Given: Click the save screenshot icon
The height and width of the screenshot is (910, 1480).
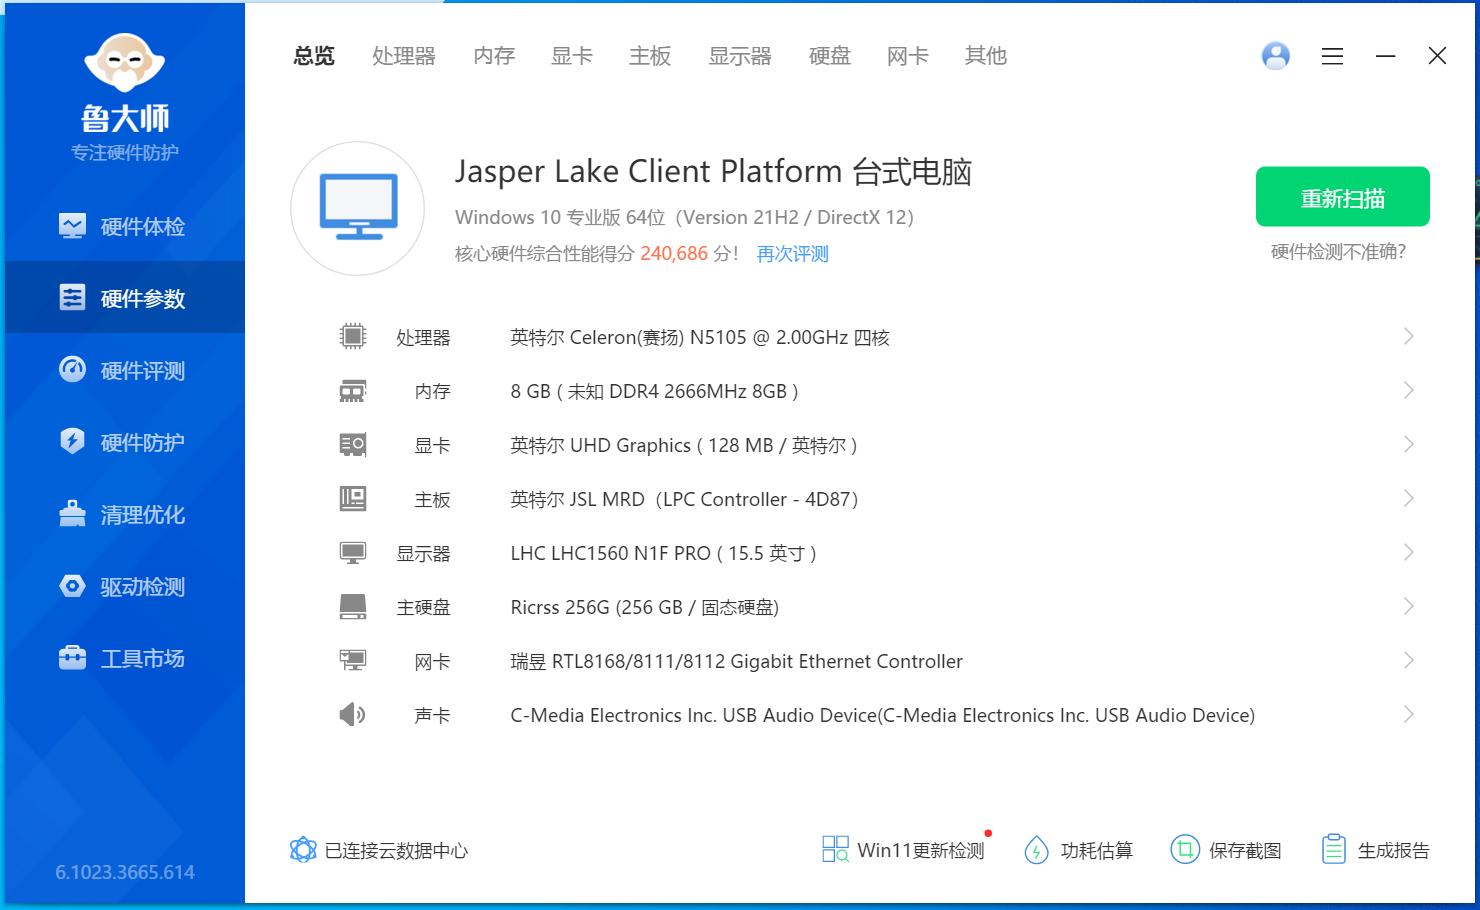Looking at the screenshot, I should 1185,850.
